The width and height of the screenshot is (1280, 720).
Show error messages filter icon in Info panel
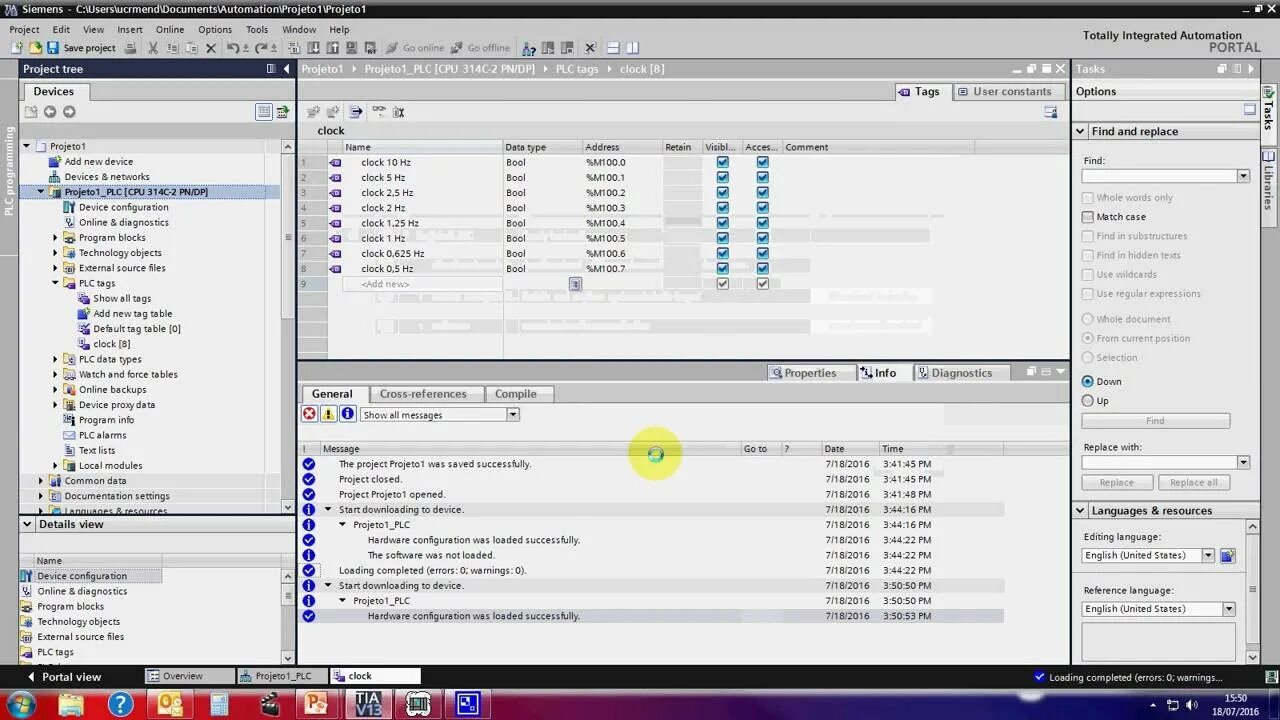tap(310, 414)
